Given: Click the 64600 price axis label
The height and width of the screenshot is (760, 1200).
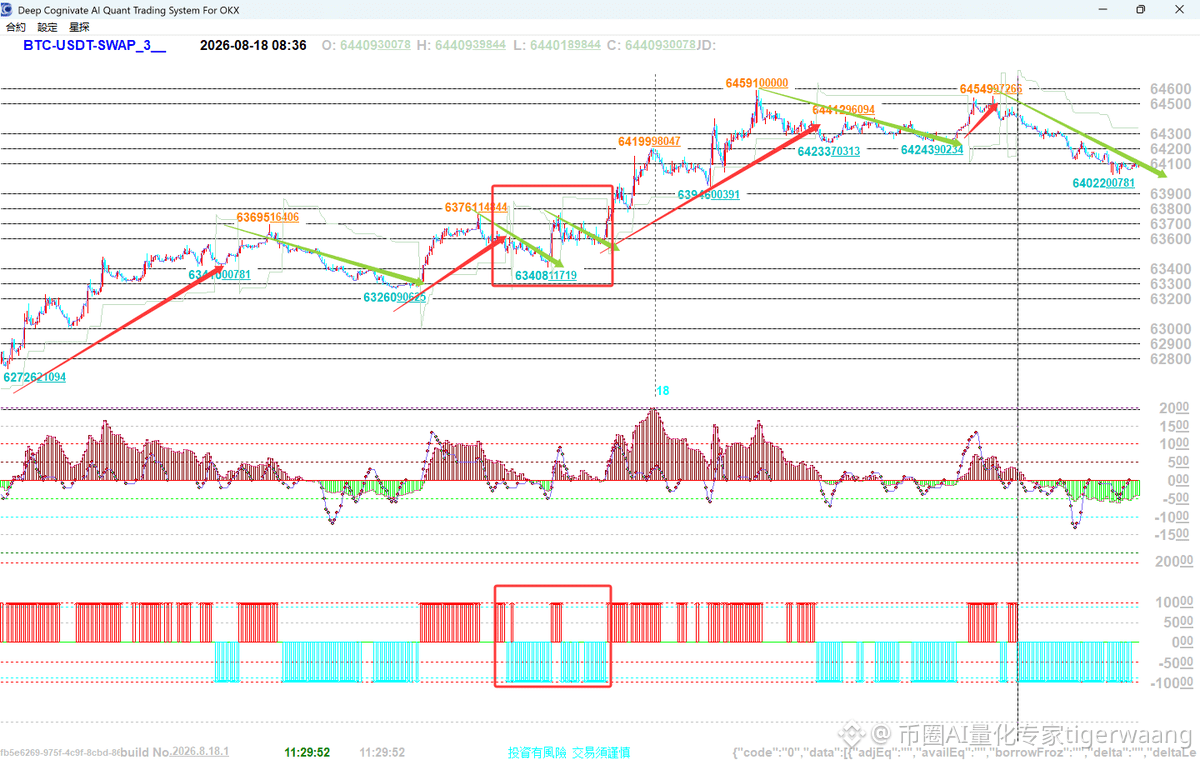Looking at the screenshot, I should (x=1169, y=90).
